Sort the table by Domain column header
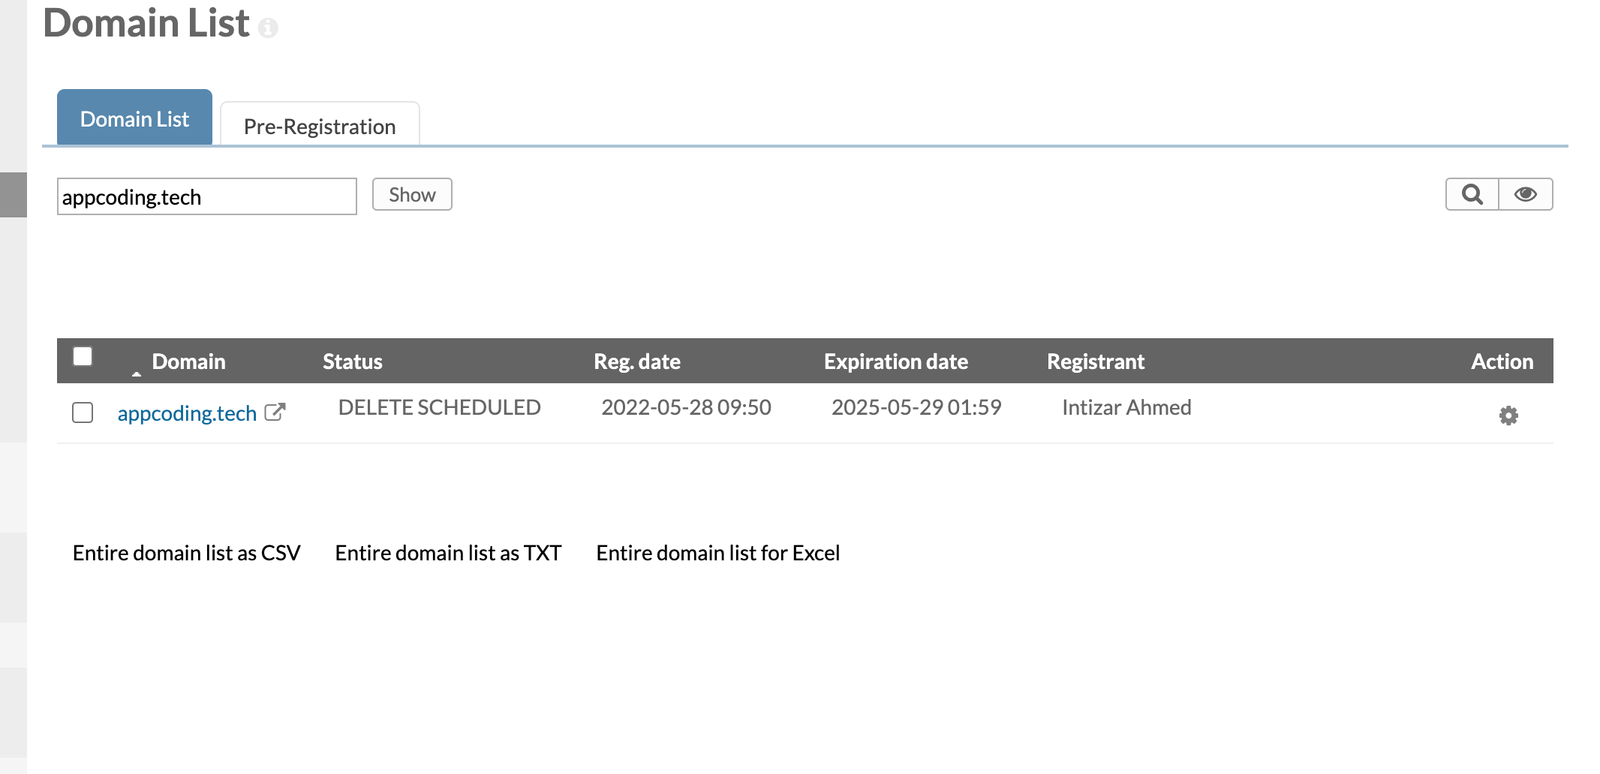Screen dimensions: 1600x774 point(188,361)
